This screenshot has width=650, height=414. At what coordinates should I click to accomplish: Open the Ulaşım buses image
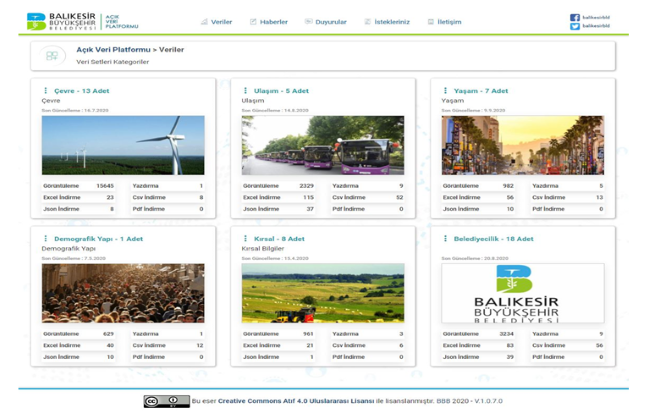[x=323, y=145]
